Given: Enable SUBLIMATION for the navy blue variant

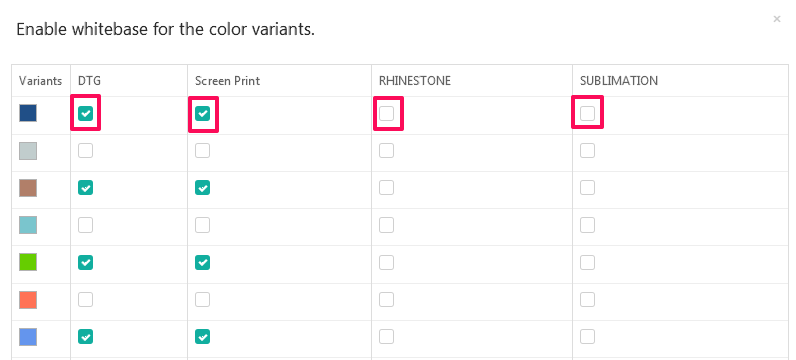Looking at the screenshot, I should (587, 113).
